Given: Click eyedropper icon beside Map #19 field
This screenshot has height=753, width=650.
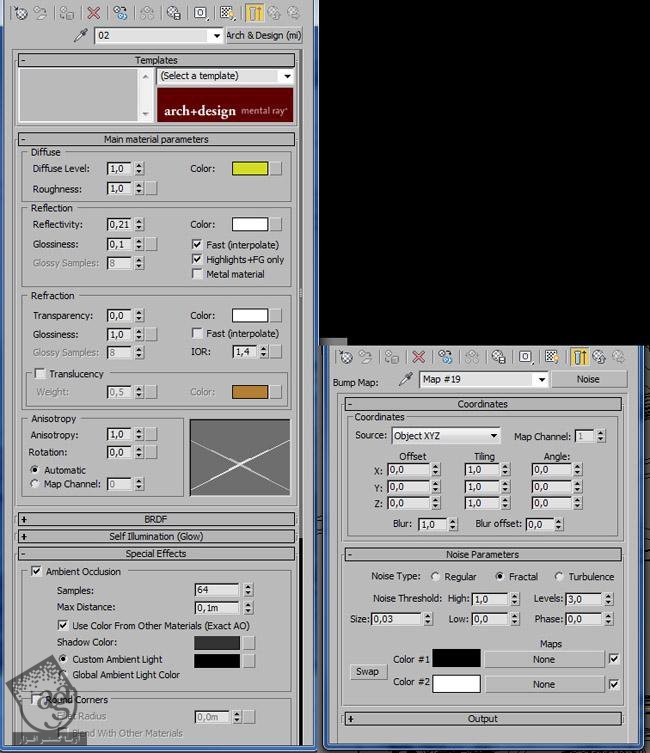Looking at the screenshot, I should tap(406, 380).
